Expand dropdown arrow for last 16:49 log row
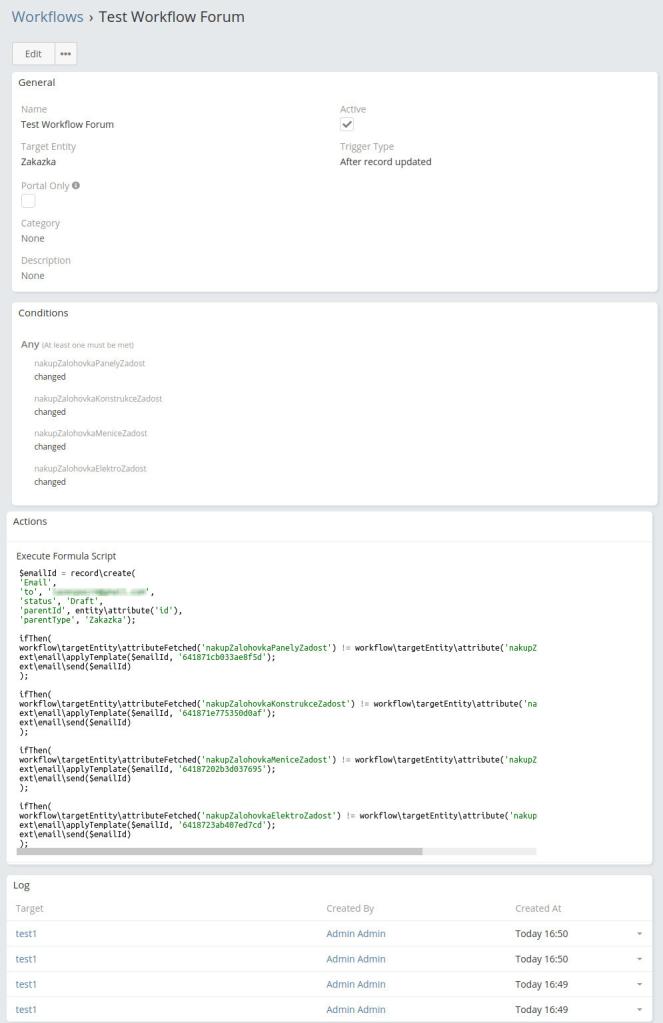Image resolution: width=663 pixels, height=1023 pixels. [x=640, y=1009]
